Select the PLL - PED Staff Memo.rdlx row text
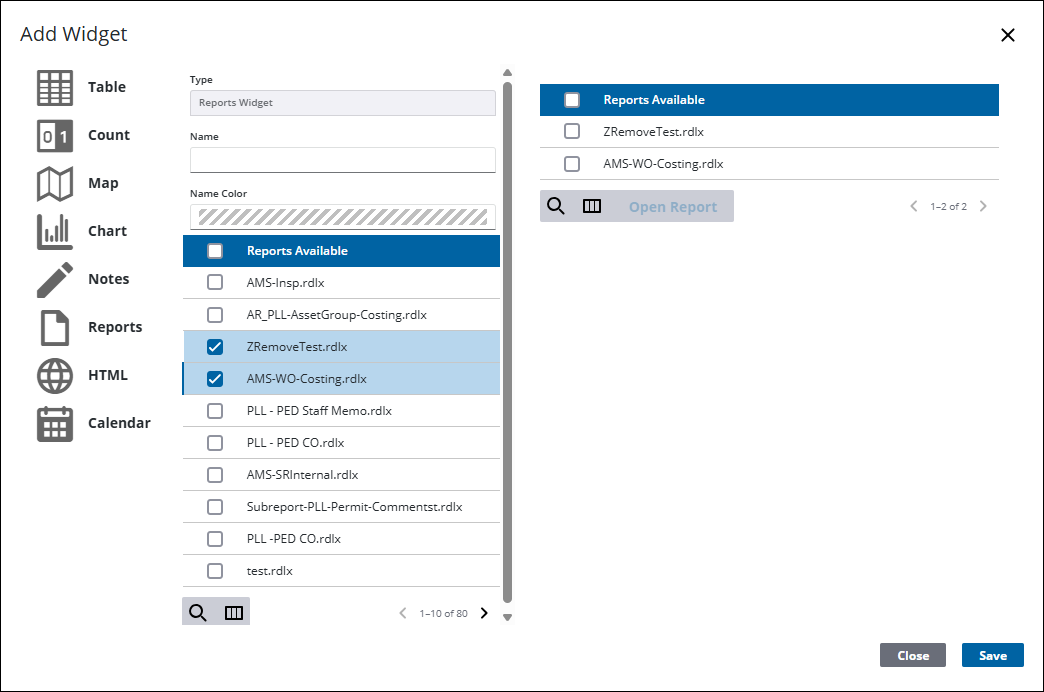The height and width of the screenshot is (692, 1044). (x=319, y=411)
